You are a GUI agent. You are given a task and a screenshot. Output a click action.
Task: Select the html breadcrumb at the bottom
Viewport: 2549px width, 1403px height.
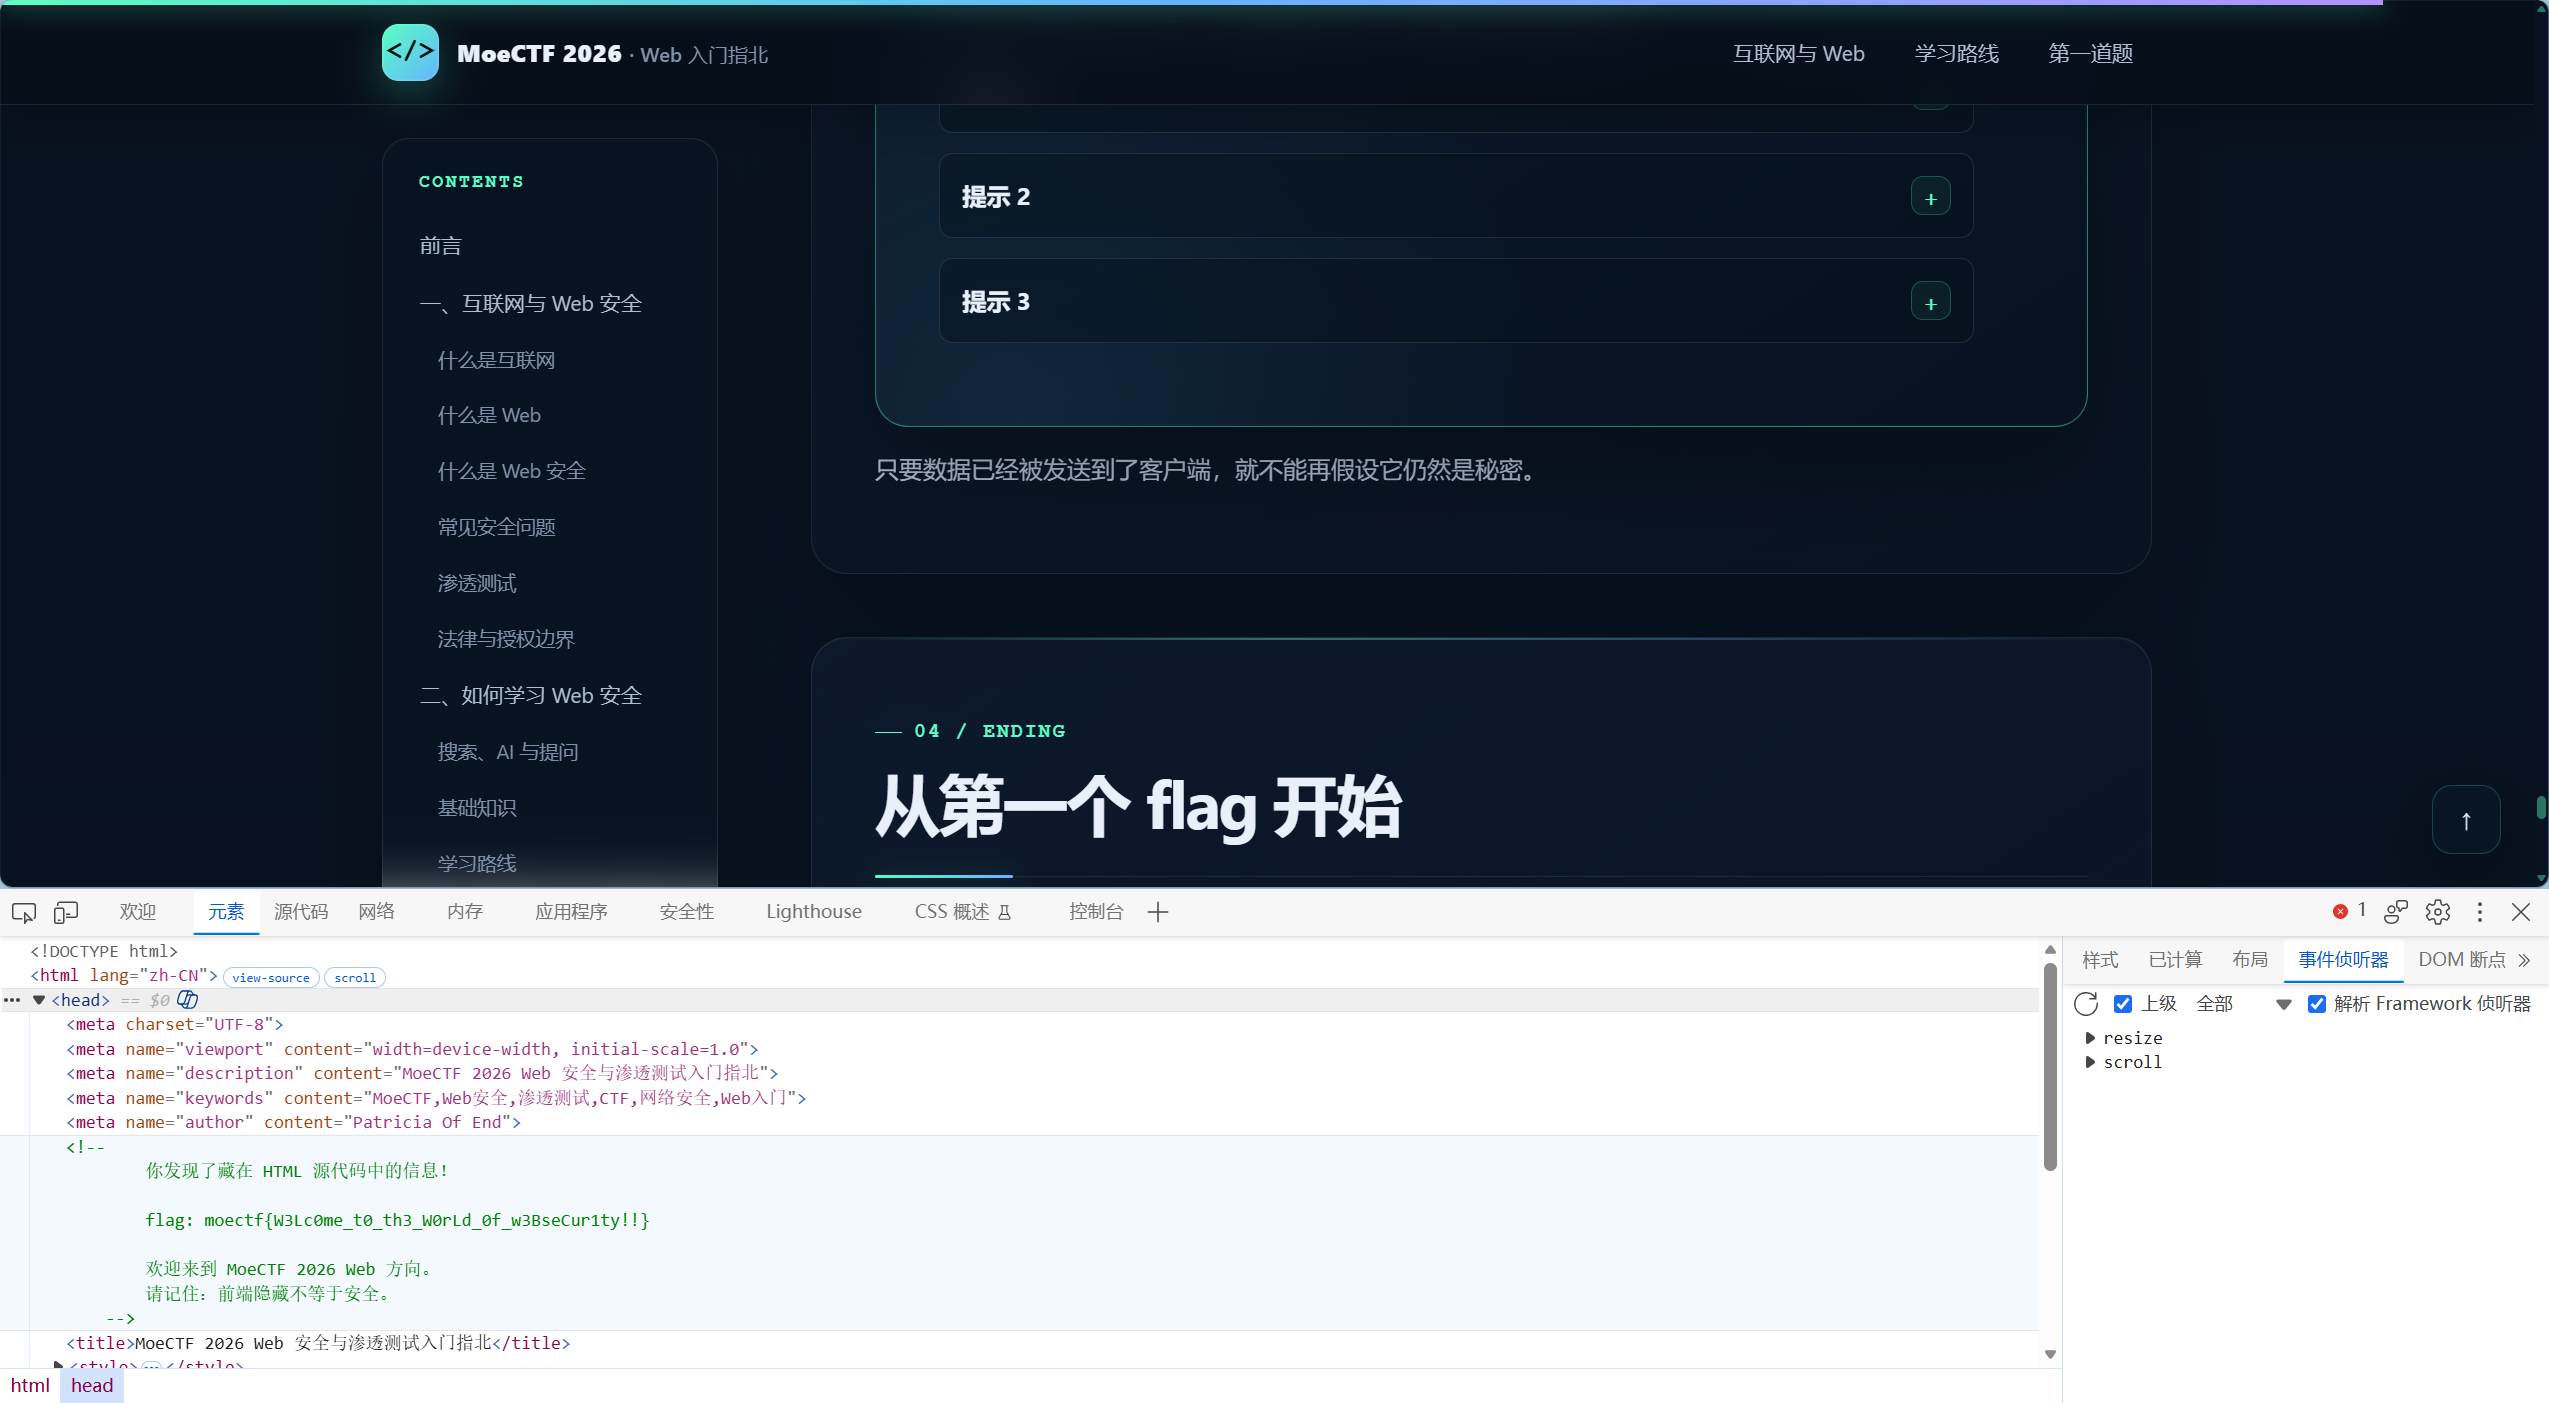click(30, 1385)
